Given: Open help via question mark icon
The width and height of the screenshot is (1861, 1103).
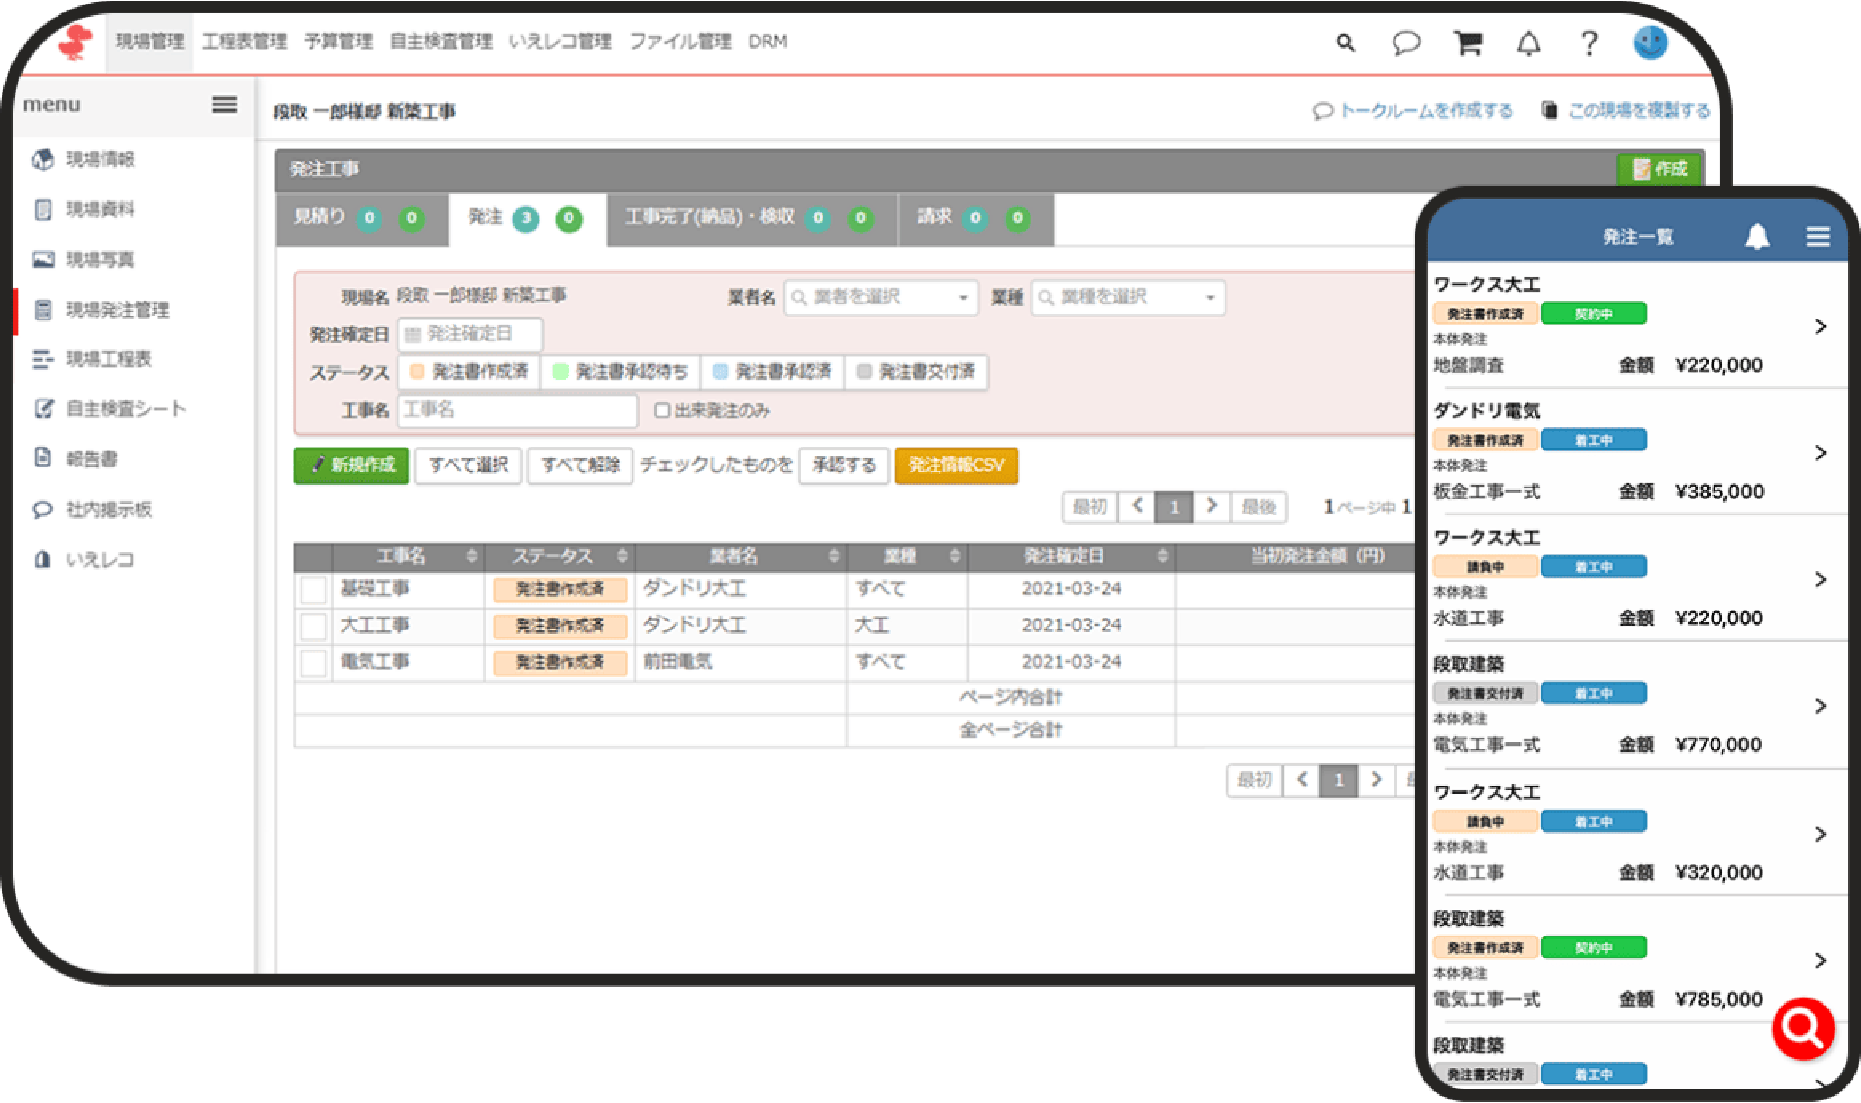Looking at the screenshot, I should [1589, 43].
